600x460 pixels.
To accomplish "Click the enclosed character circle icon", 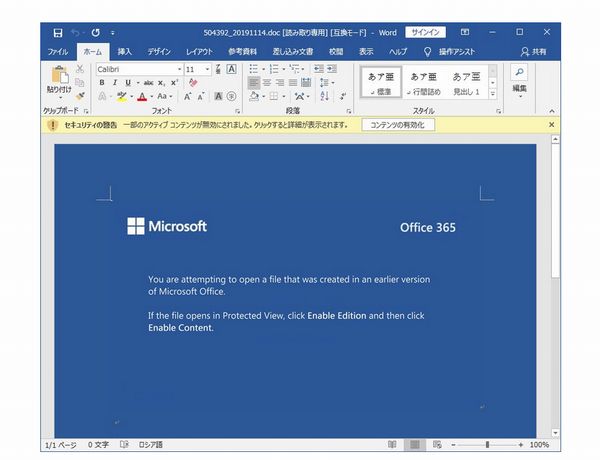I will click(231, 96).
